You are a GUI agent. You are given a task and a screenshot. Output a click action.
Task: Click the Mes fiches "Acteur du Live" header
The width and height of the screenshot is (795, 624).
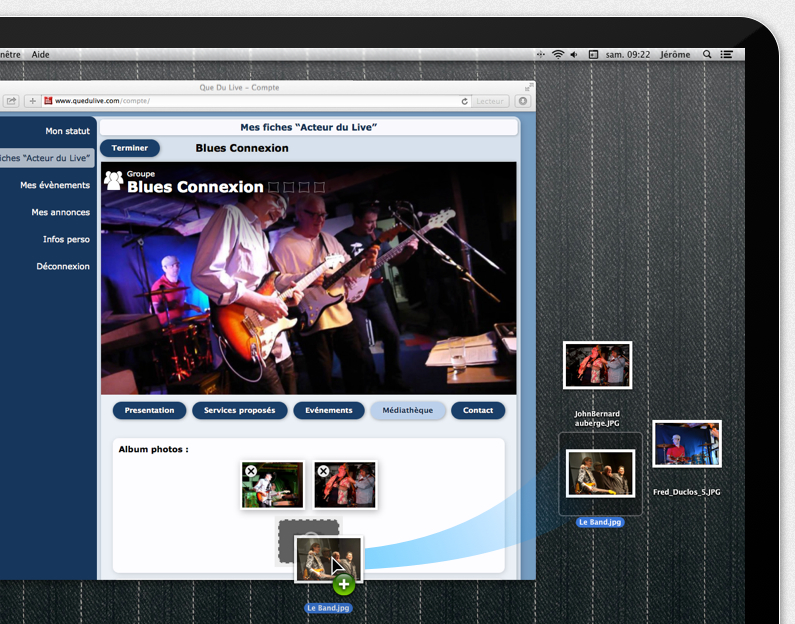click(x=308, y=127)
